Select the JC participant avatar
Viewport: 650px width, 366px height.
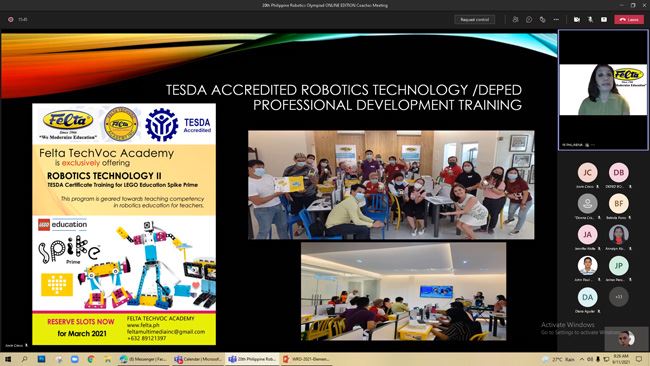point(587,172)
